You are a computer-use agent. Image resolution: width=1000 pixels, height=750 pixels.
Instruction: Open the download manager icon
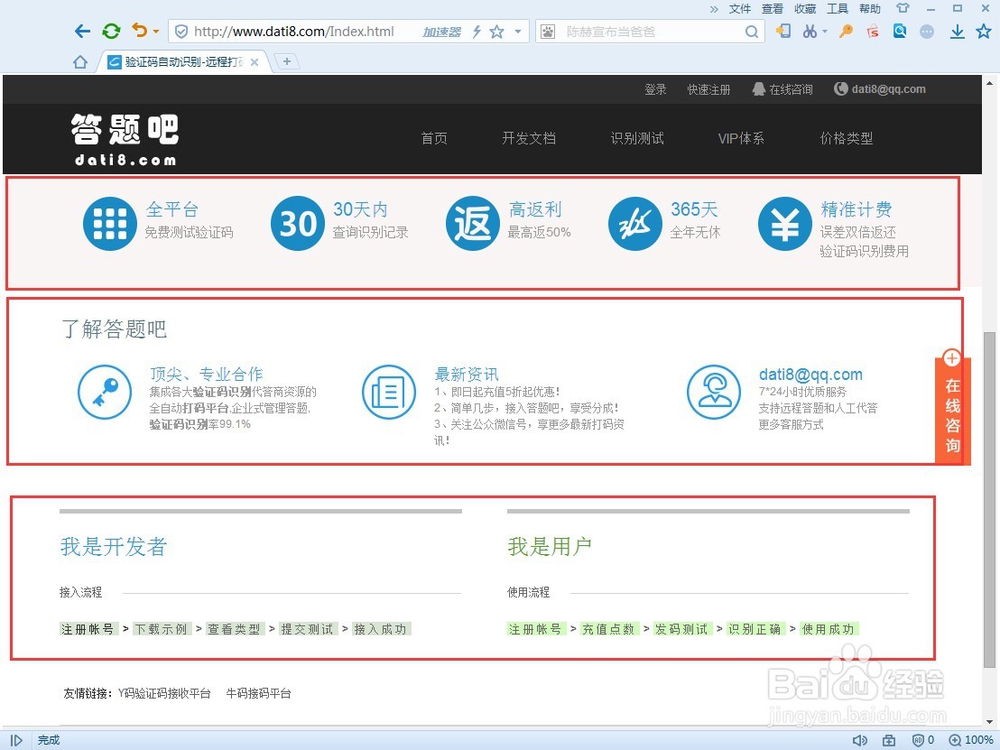[955, 31]
